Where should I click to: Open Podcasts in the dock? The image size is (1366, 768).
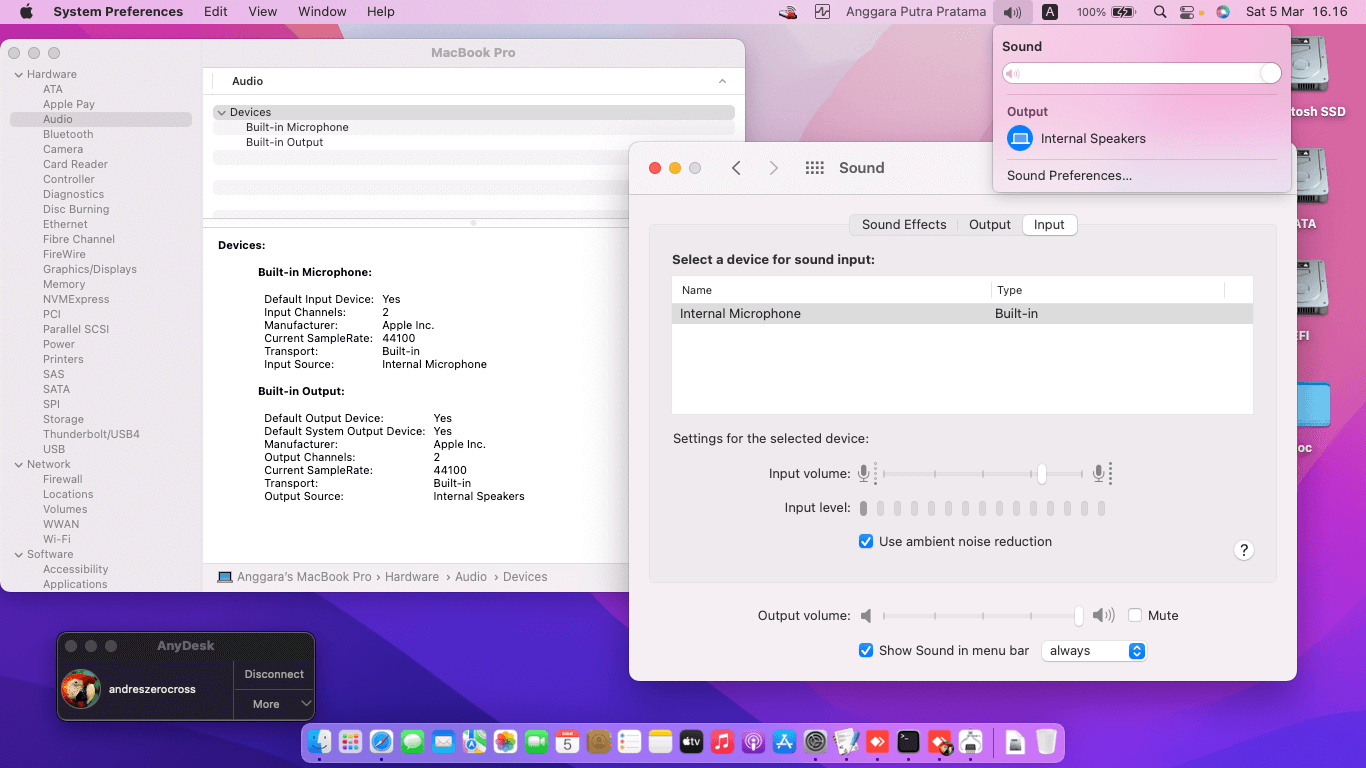point(753,742)
